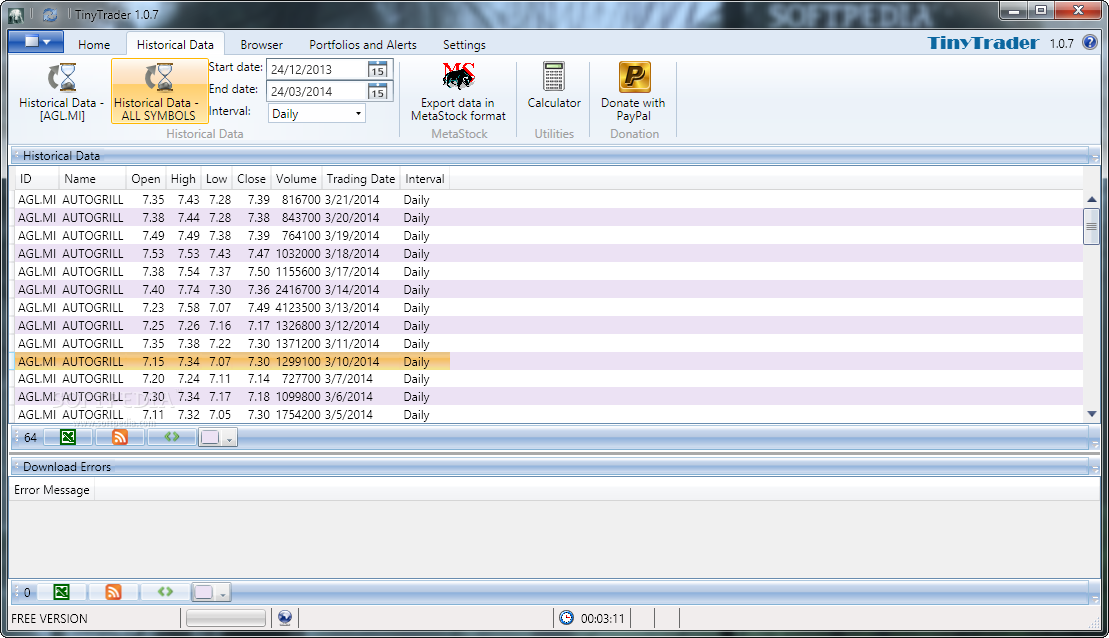This screenshot has height=638, width=1109.
Task: Click Historical Data AGL.MI hourglass icon
Action: click(62, 77)
